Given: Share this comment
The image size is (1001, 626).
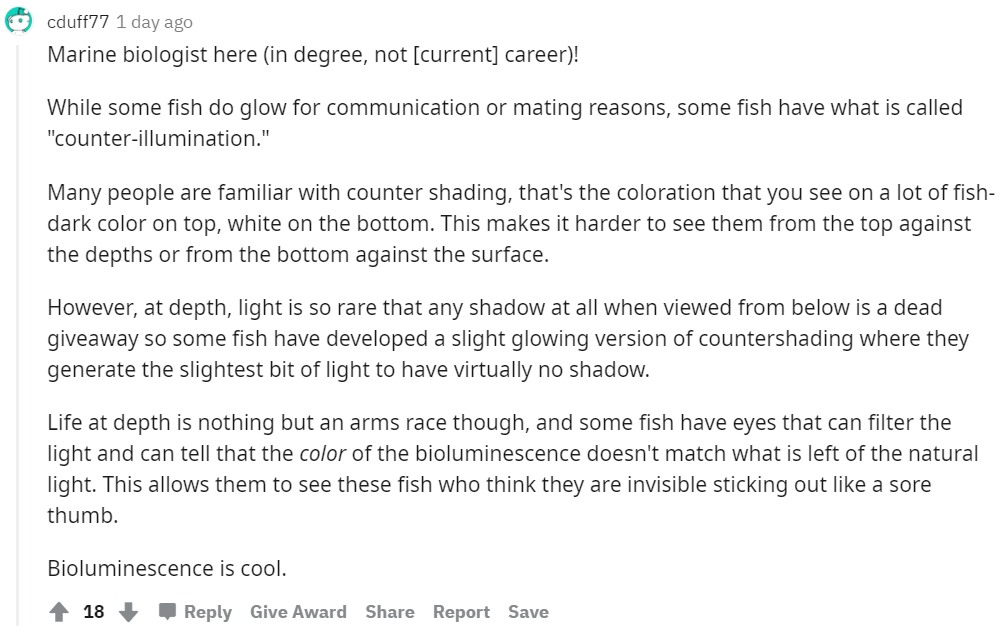Looking at the screenshot, I should [389, 611].
